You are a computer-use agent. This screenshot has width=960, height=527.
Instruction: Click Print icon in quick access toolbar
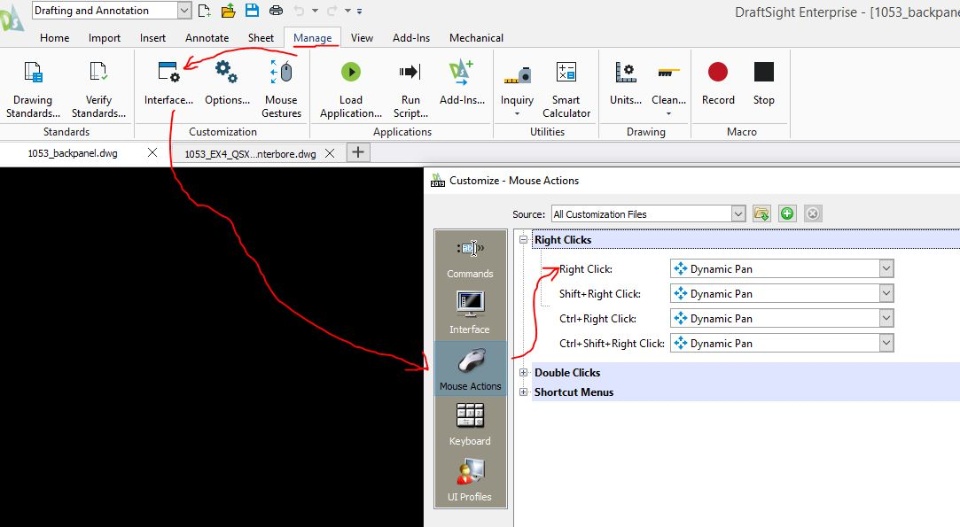coord(276,10)
